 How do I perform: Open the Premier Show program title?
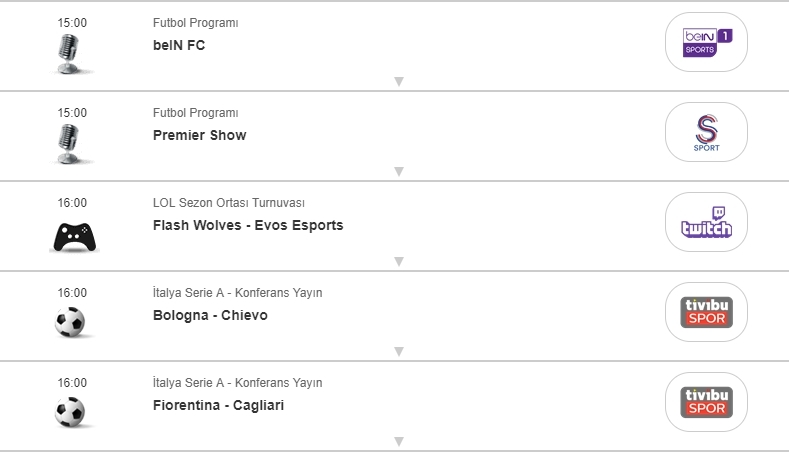coord(199,135)
